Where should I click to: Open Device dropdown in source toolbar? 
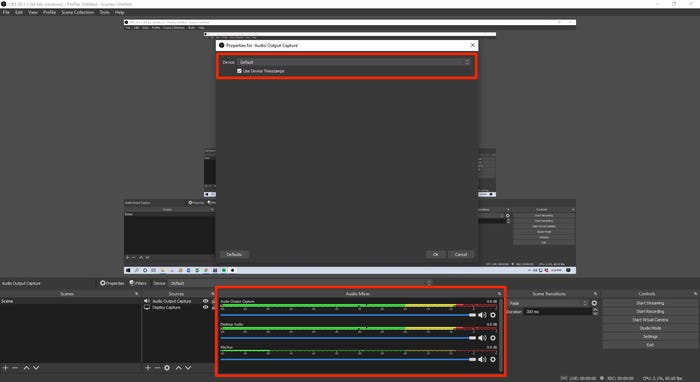coord(300,283)
